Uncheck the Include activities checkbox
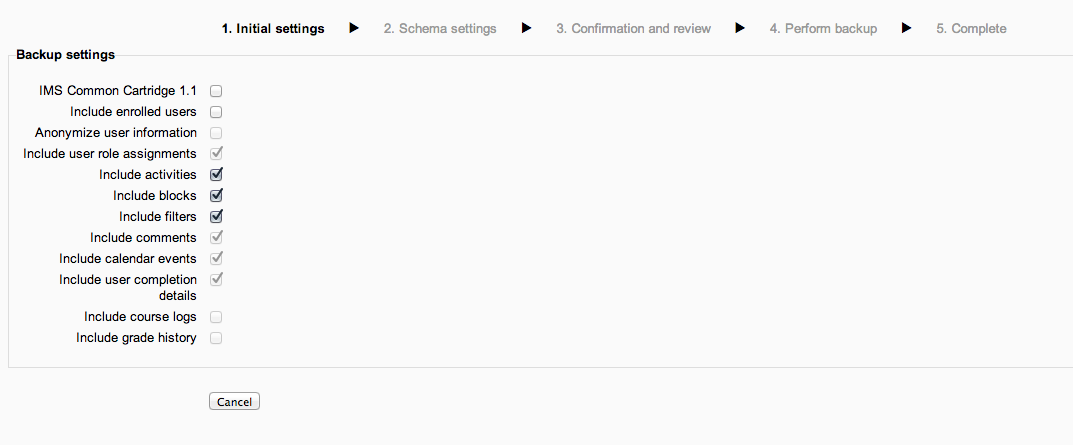1073x445 pixels. pos(216,175)
